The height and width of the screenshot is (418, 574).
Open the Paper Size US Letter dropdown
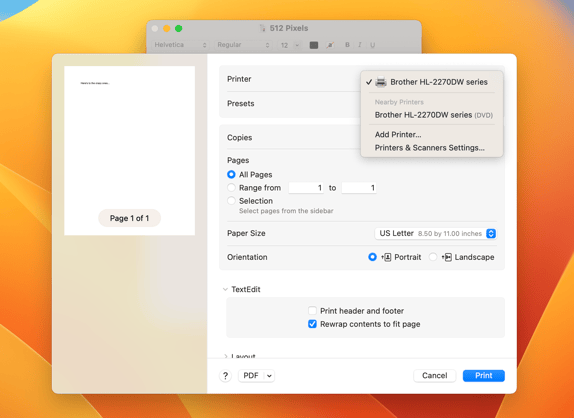tap(436, 234)
